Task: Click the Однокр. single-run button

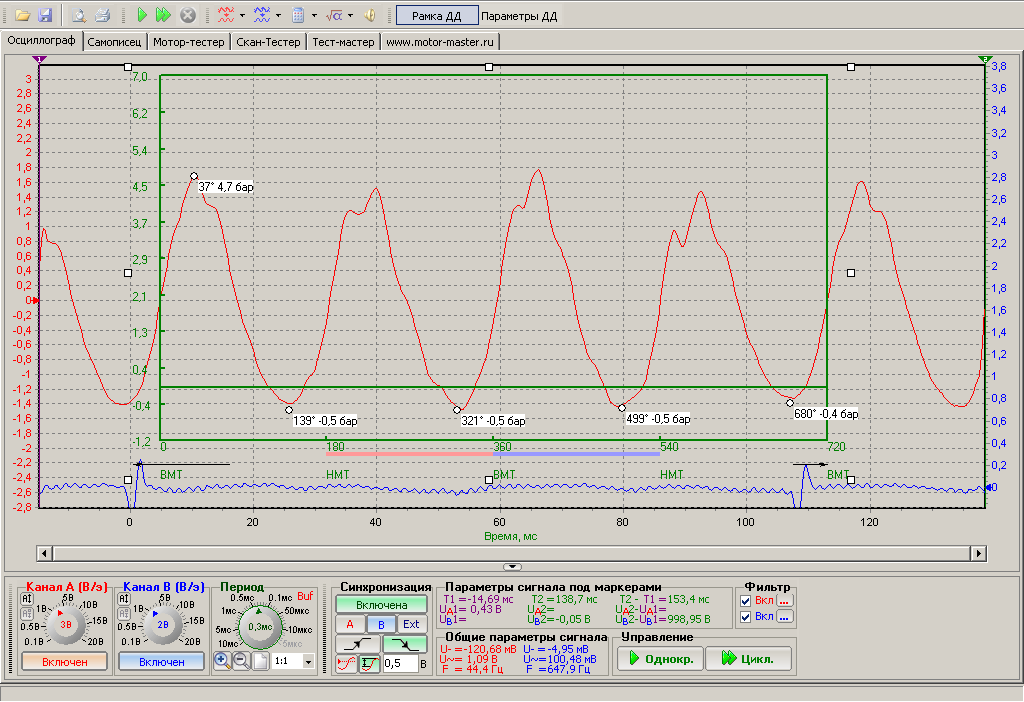Action: (660, 659)
